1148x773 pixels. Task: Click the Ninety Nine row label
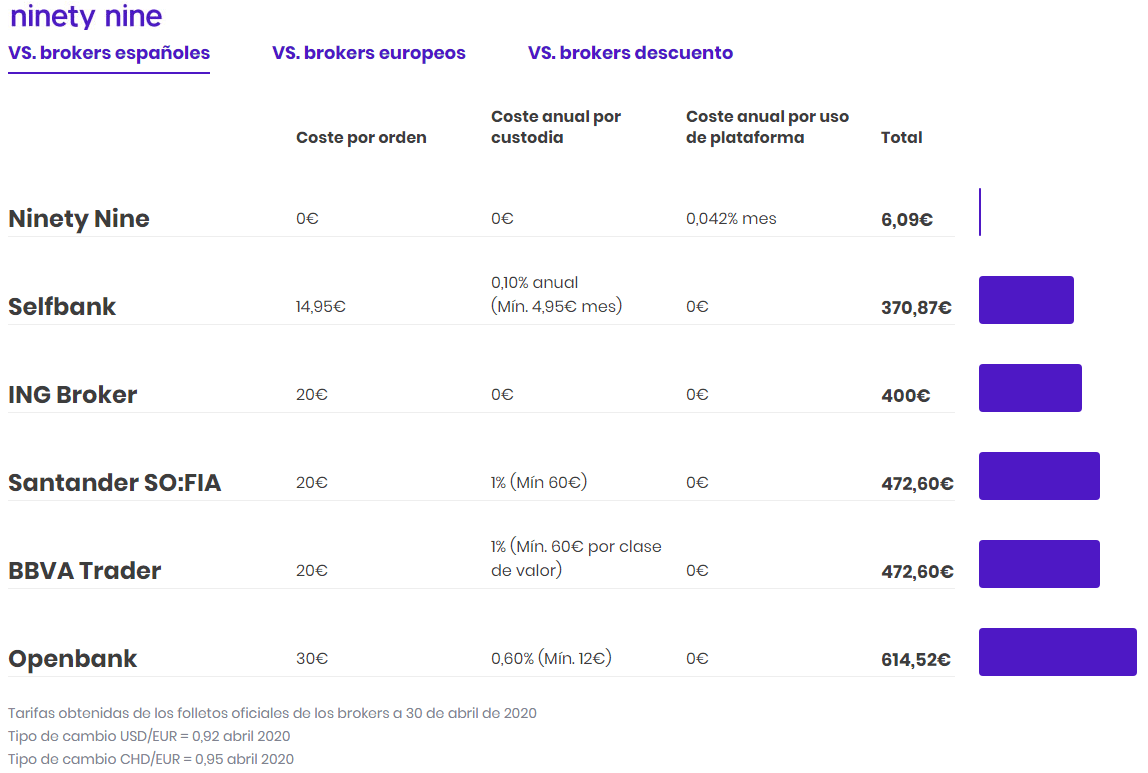79,218
